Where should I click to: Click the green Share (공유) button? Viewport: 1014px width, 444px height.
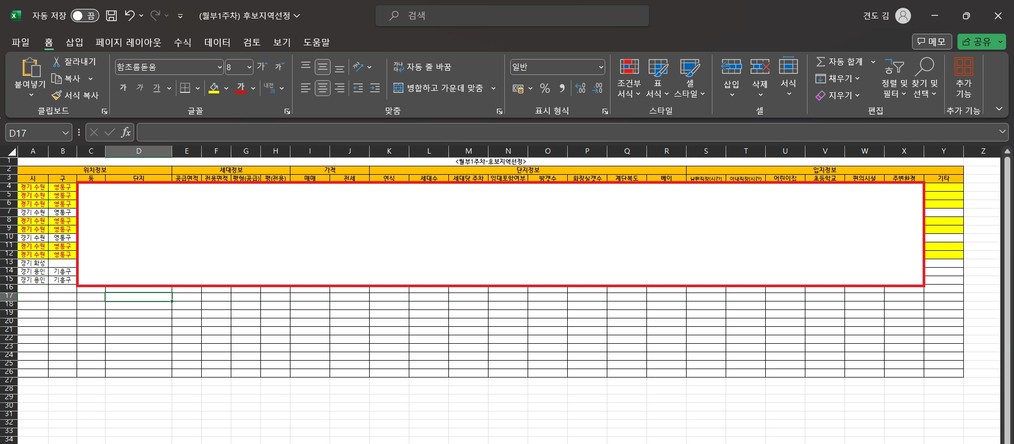[x=981, y=41]
